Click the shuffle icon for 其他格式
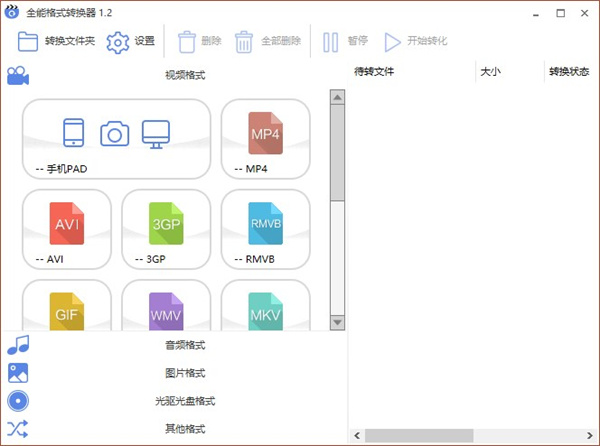Viewport: 600px width, 446px height. coord(18,429)
